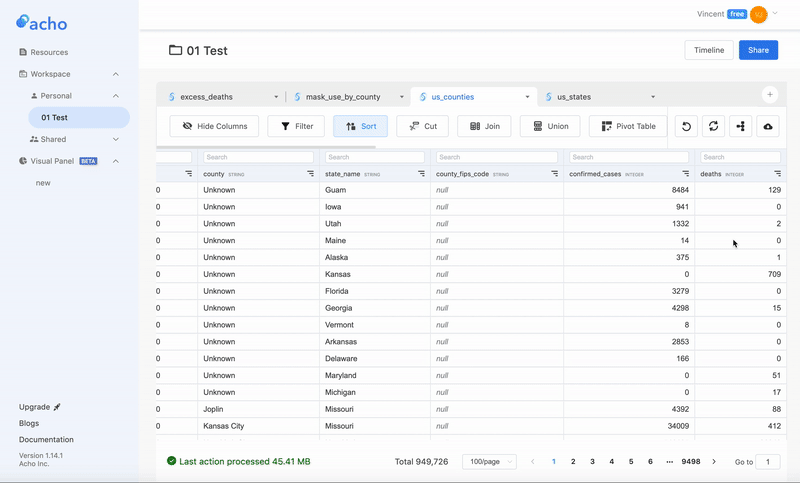Click the blue Share button
This screenshot has height=483, width=800.
coord(758,50)
